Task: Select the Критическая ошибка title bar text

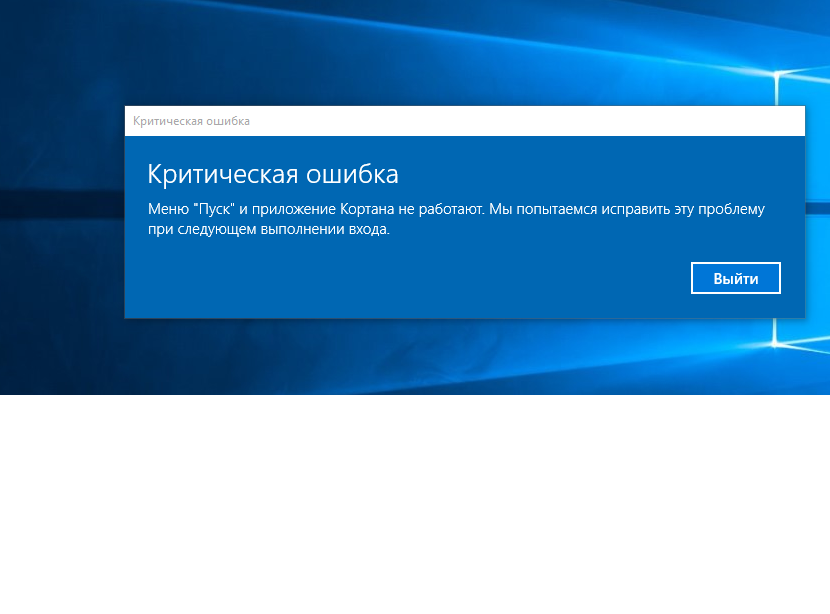Action: (191, 121)
